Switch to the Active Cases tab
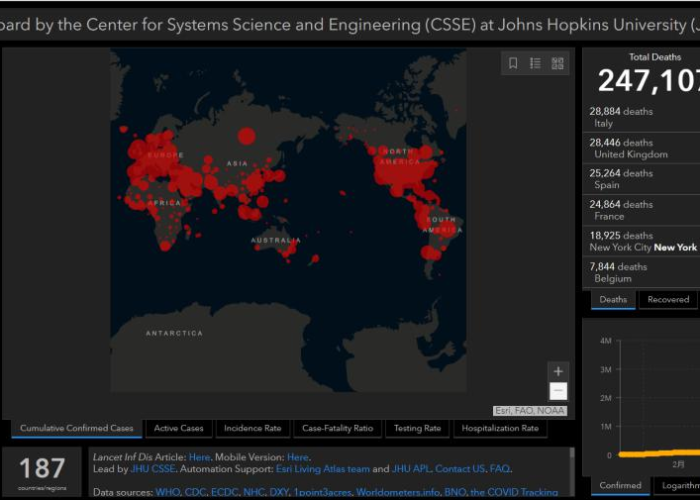 point(179,428)
